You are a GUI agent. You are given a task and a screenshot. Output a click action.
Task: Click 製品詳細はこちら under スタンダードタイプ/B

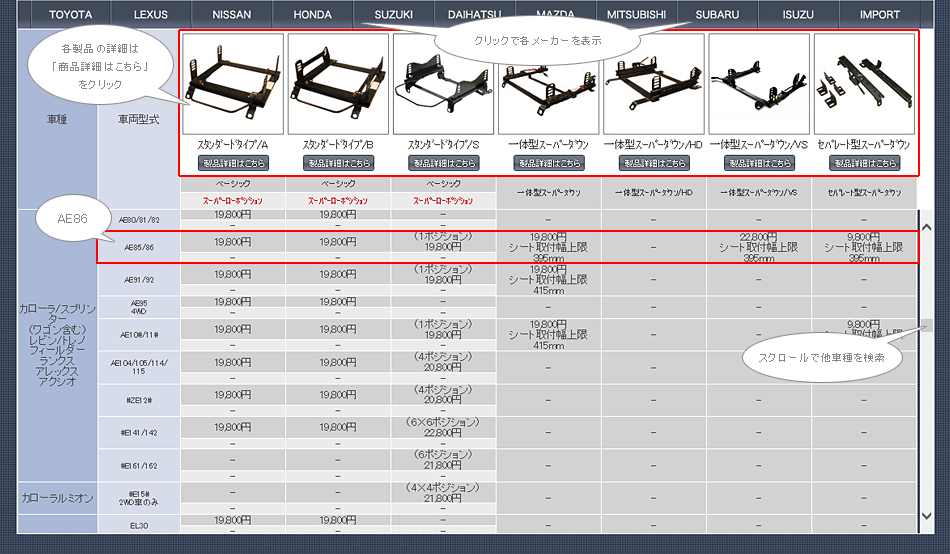(339, 163)
